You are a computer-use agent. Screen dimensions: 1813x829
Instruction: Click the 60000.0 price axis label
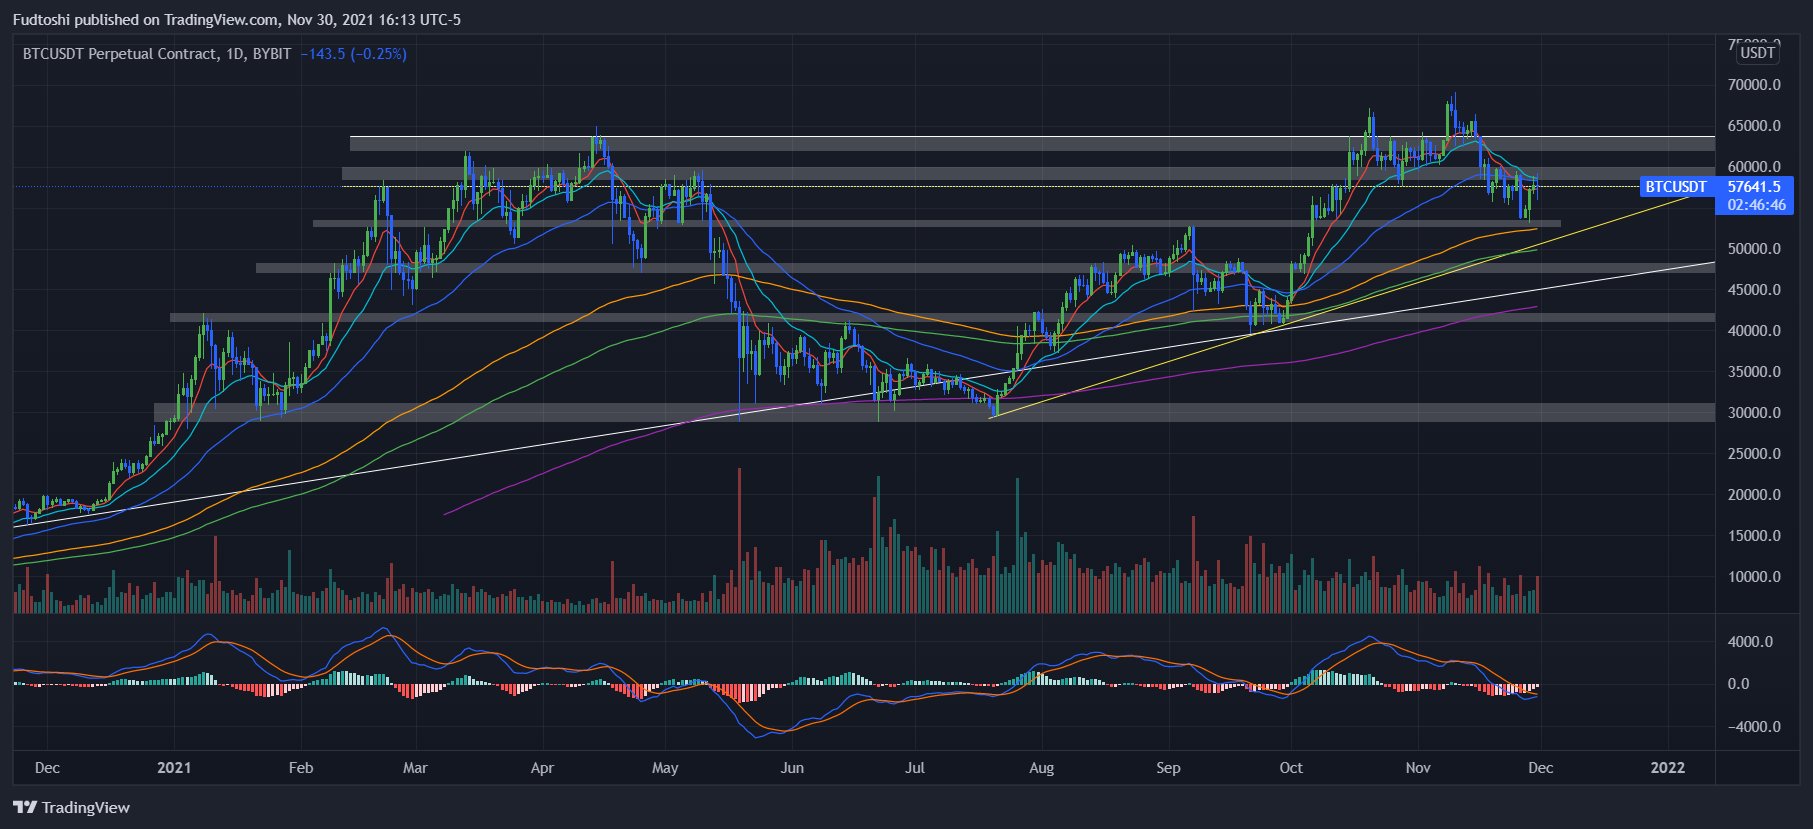(1754, 167)
